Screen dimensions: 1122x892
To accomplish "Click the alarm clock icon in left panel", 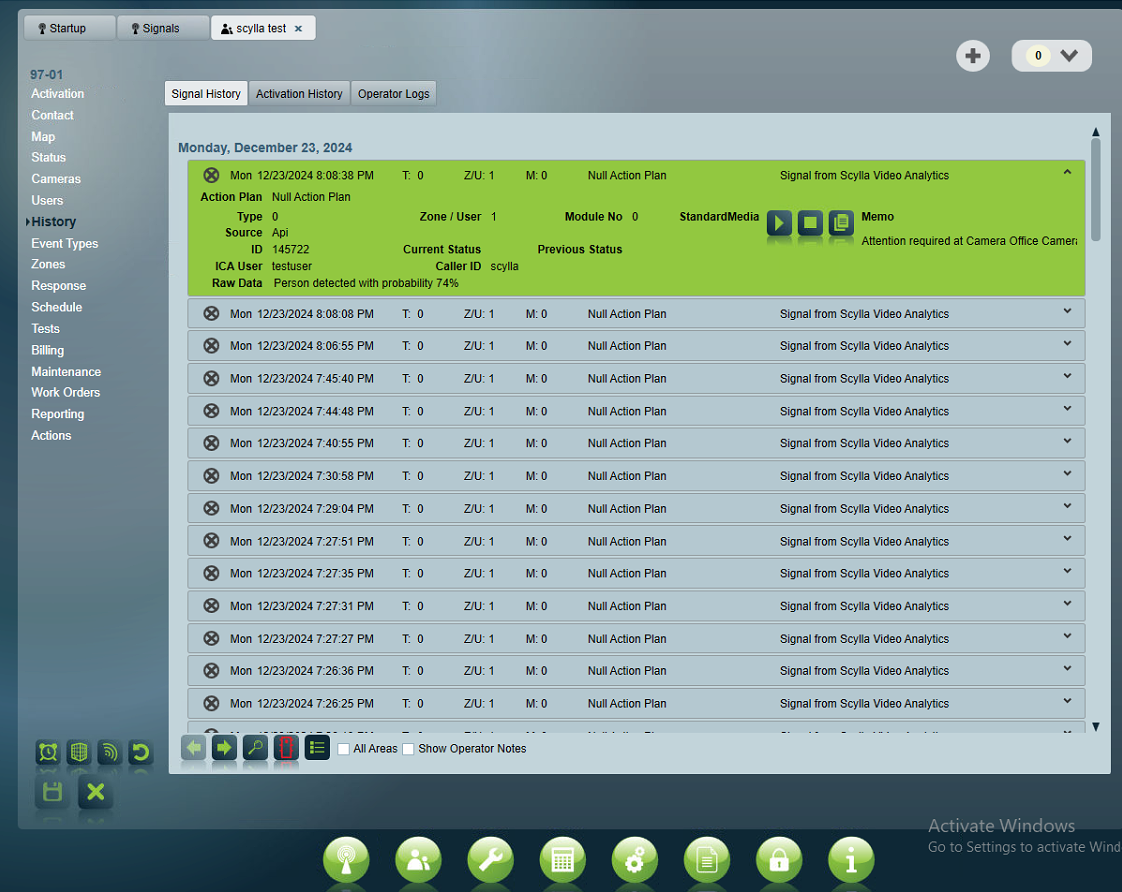I will tap(47, 753).
